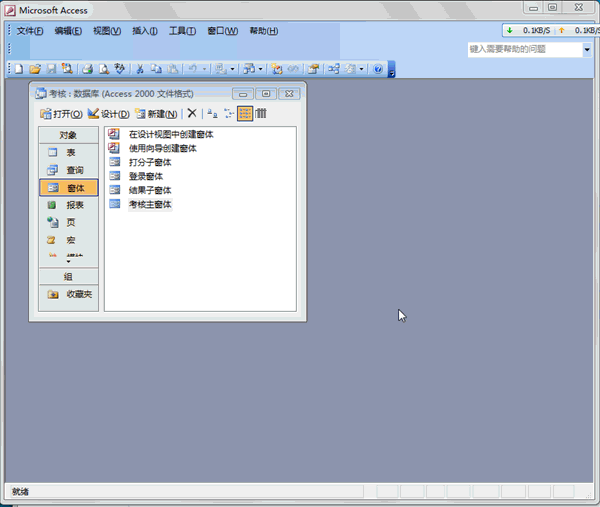Image resolution: width=600 pixels, height=507 pixels.
Task: Click the 新建(N) new button
Action: (x=156, y=114)
